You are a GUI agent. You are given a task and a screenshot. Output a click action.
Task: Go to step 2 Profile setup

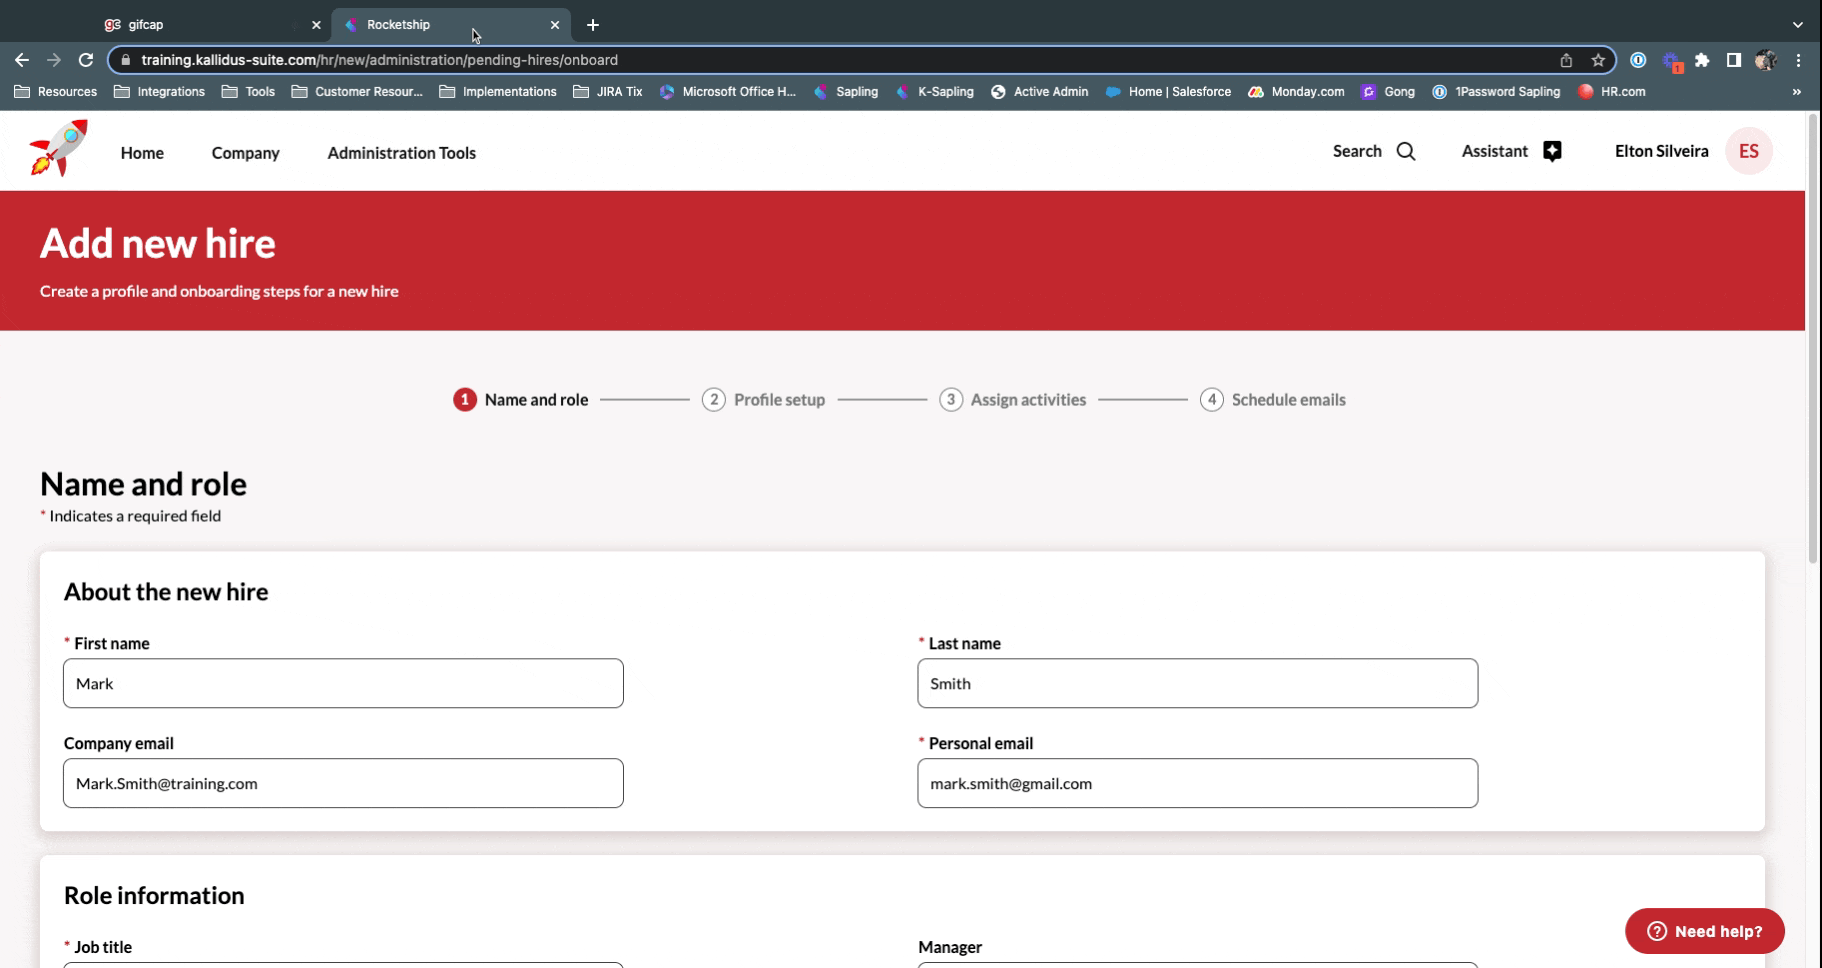tap(764, 400)
